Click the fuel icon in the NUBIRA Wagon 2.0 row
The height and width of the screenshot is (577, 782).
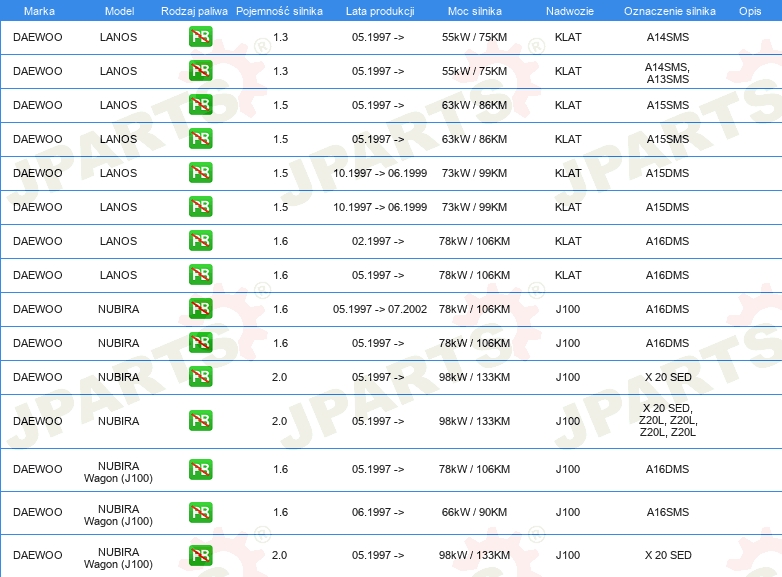200,555
